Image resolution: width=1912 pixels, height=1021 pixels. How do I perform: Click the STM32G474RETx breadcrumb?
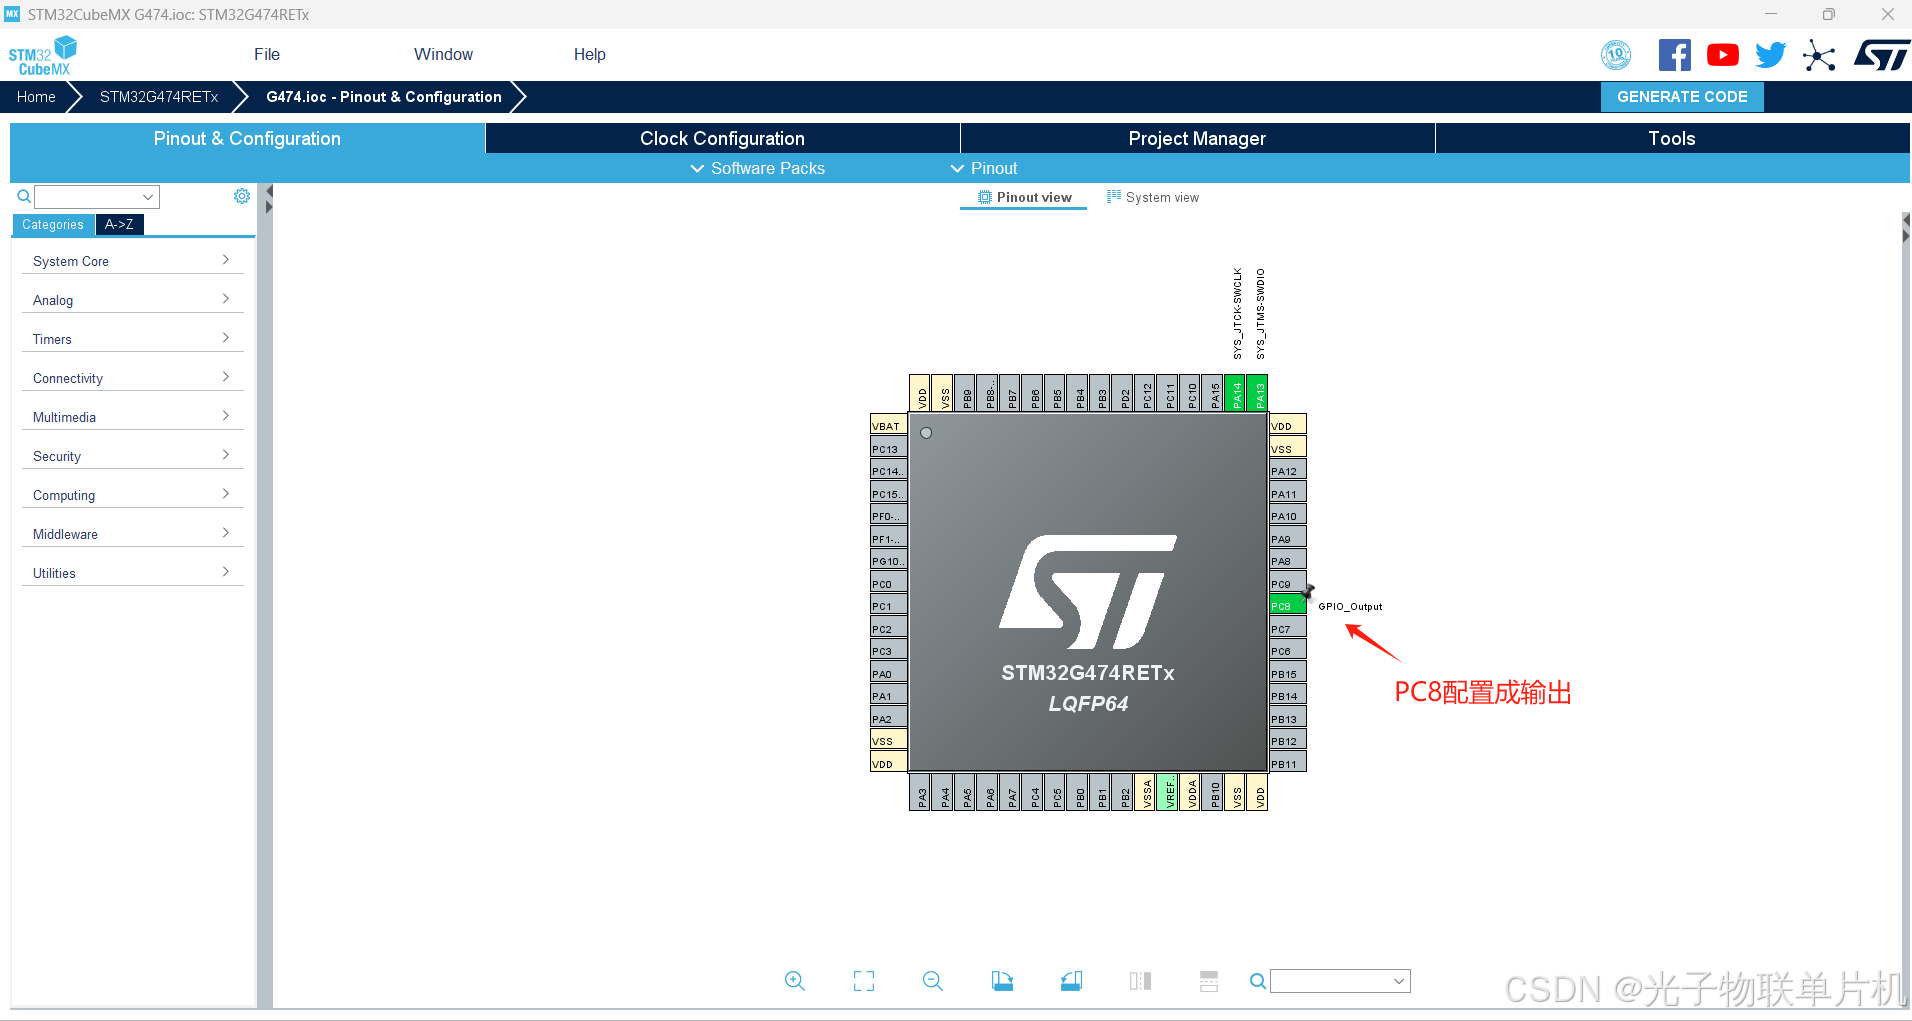[x=159, y=97]
